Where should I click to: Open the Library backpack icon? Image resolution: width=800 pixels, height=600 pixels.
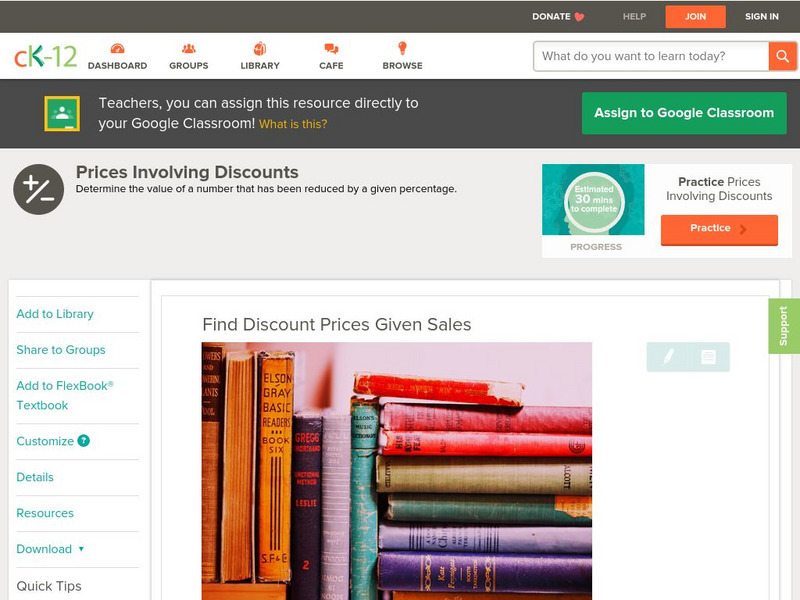click(x=260, y=48)
